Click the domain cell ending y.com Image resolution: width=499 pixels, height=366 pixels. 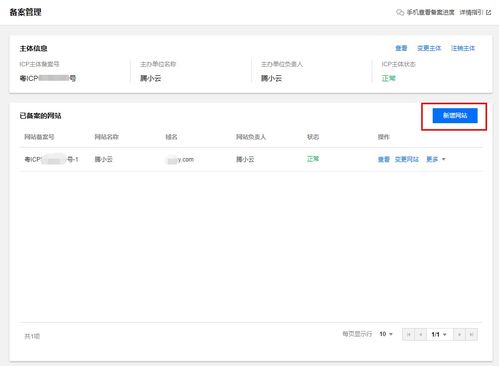pyautogui.click(x=180, y=160)
